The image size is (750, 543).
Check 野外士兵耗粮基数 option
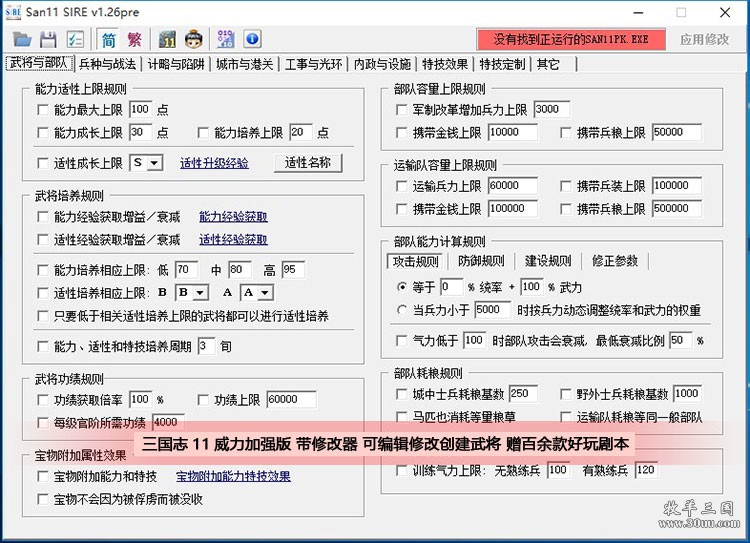565,394
